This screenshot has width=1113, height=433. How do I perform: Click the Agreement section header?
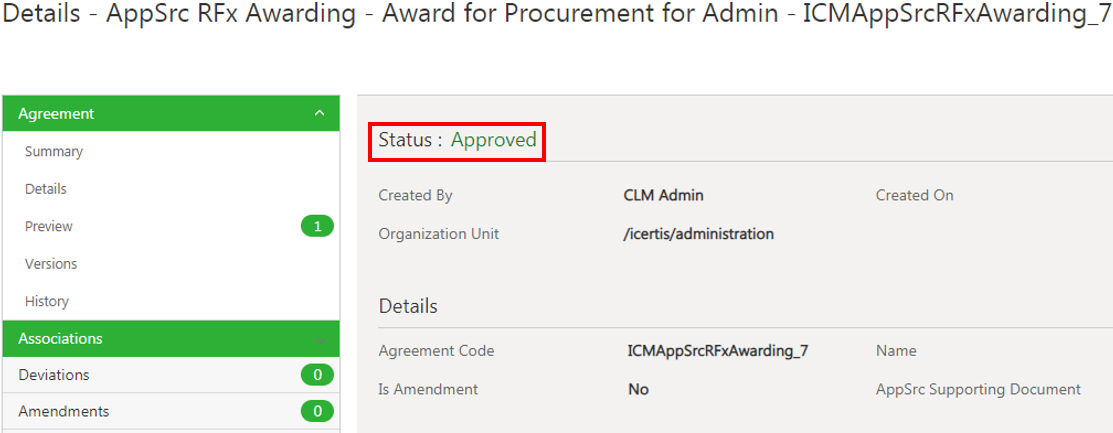[171, 114]
